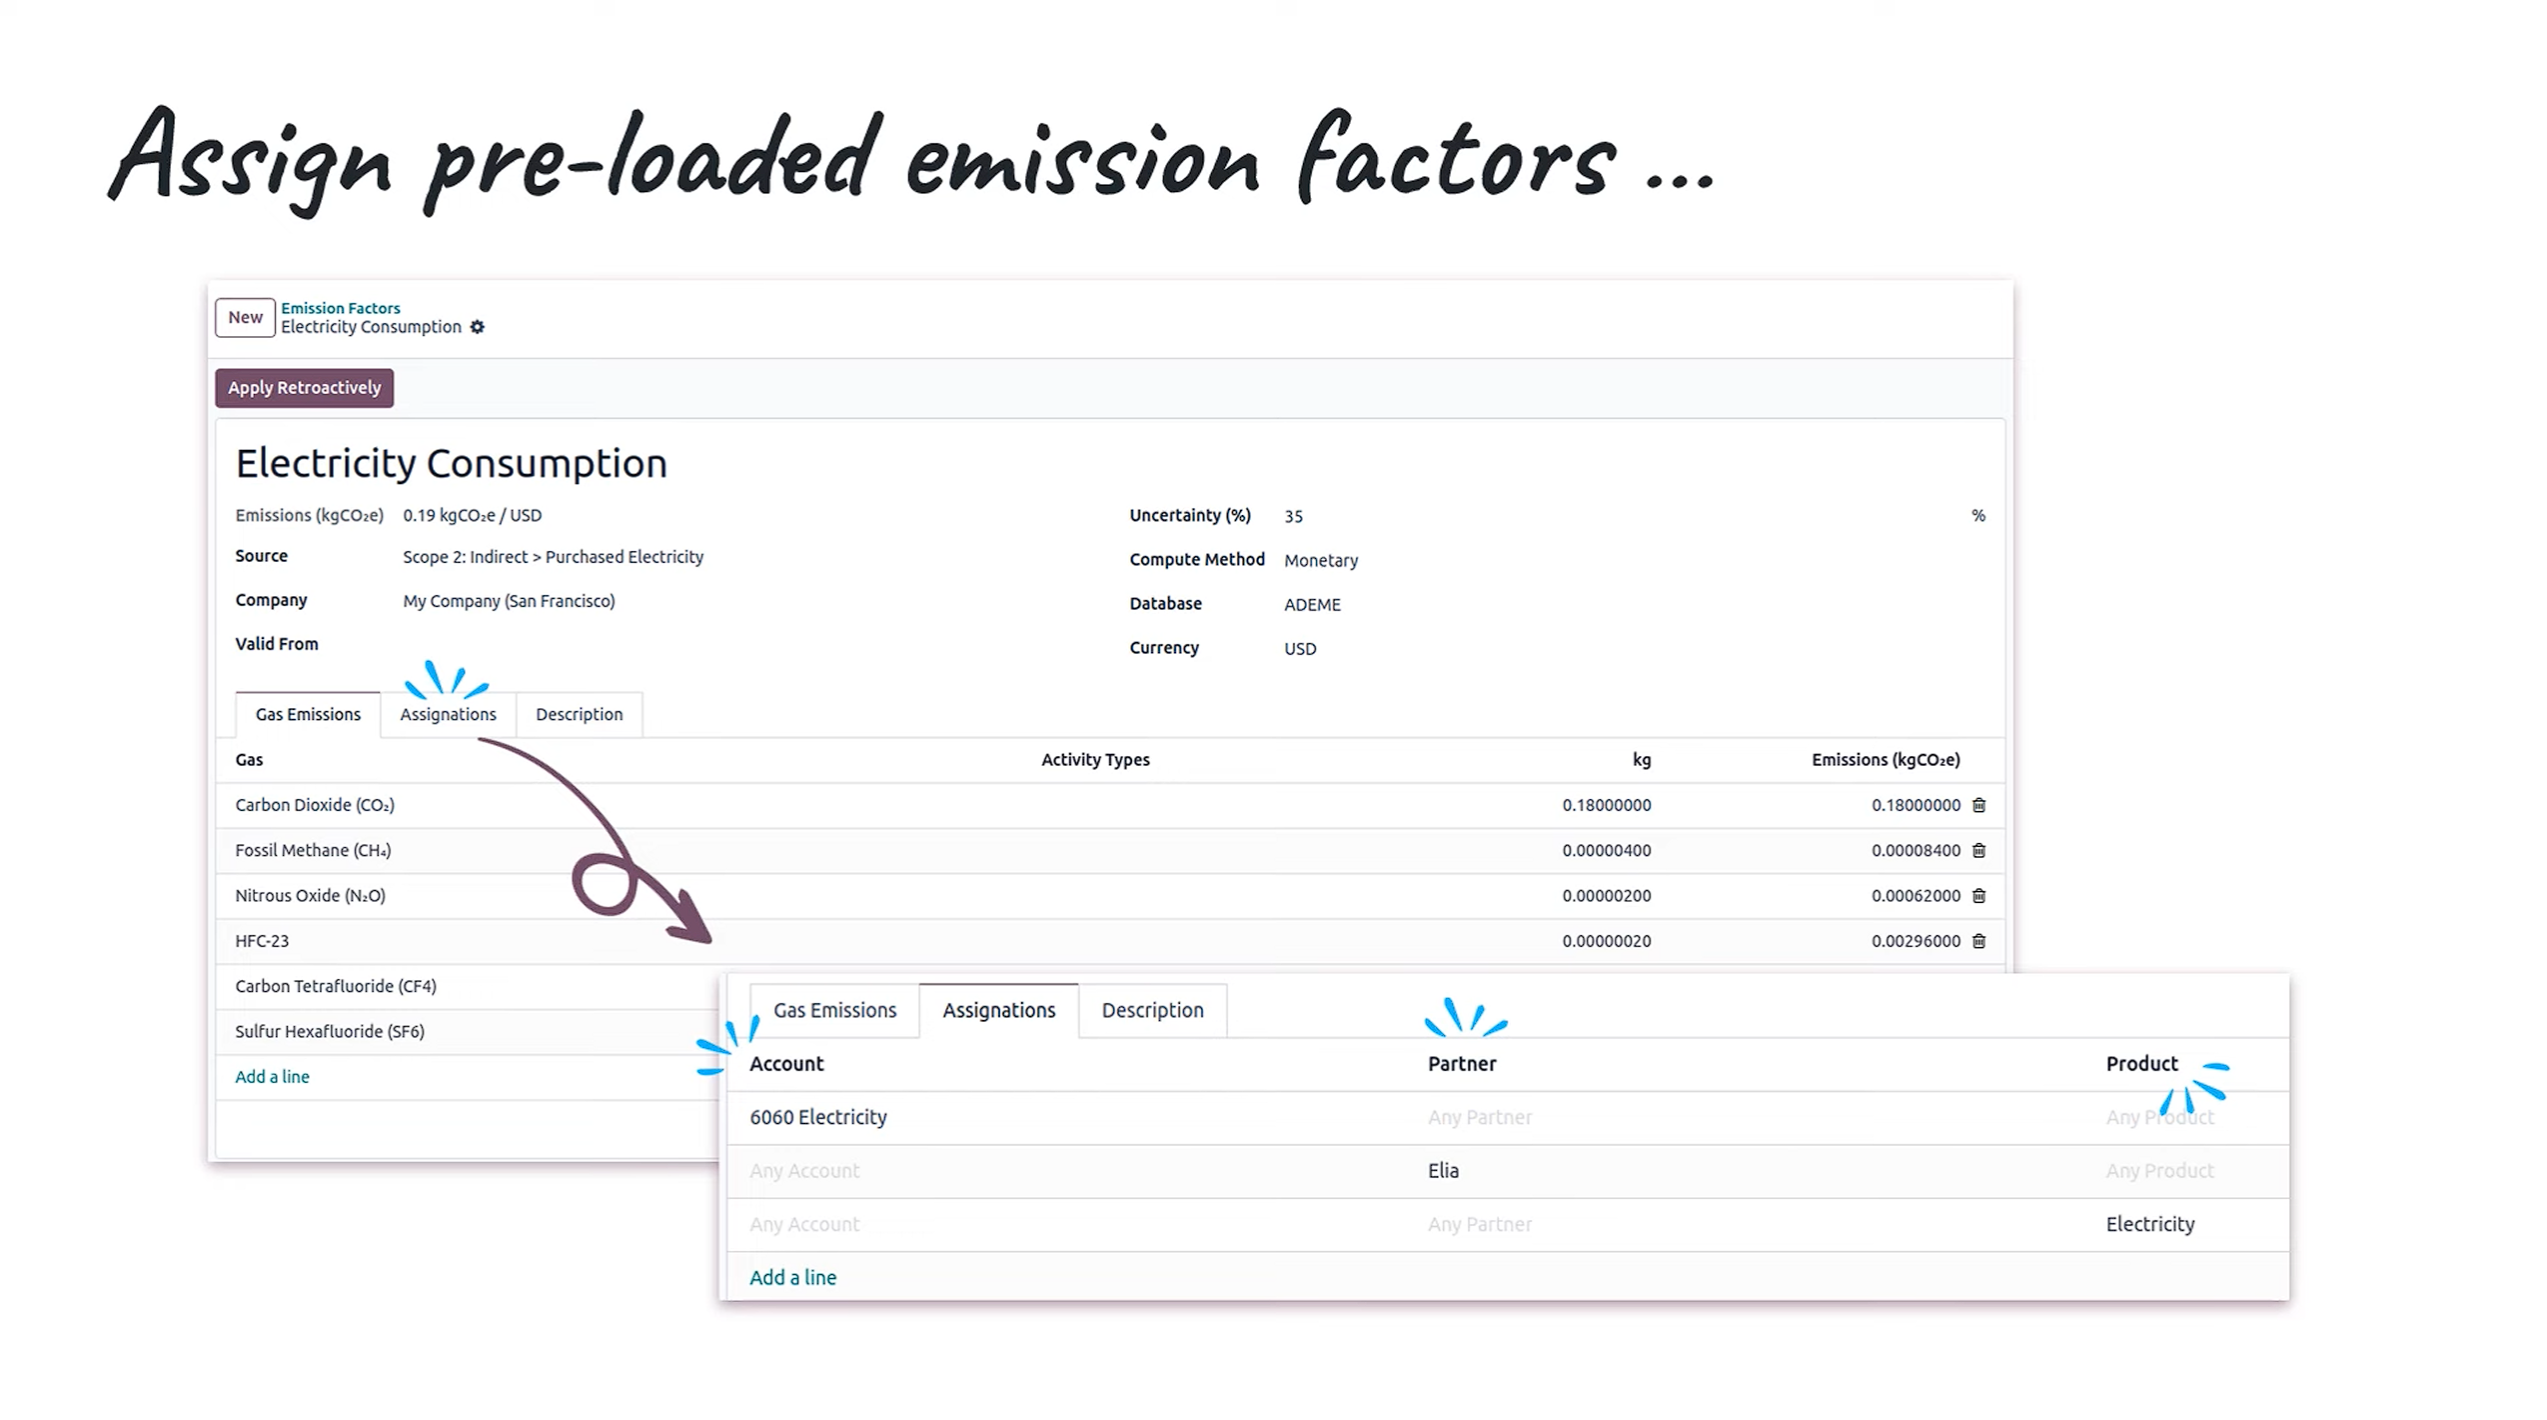Open the Description tab in upper form
This screenshot has width=2547, height=1420.
(x=579, y=714)
